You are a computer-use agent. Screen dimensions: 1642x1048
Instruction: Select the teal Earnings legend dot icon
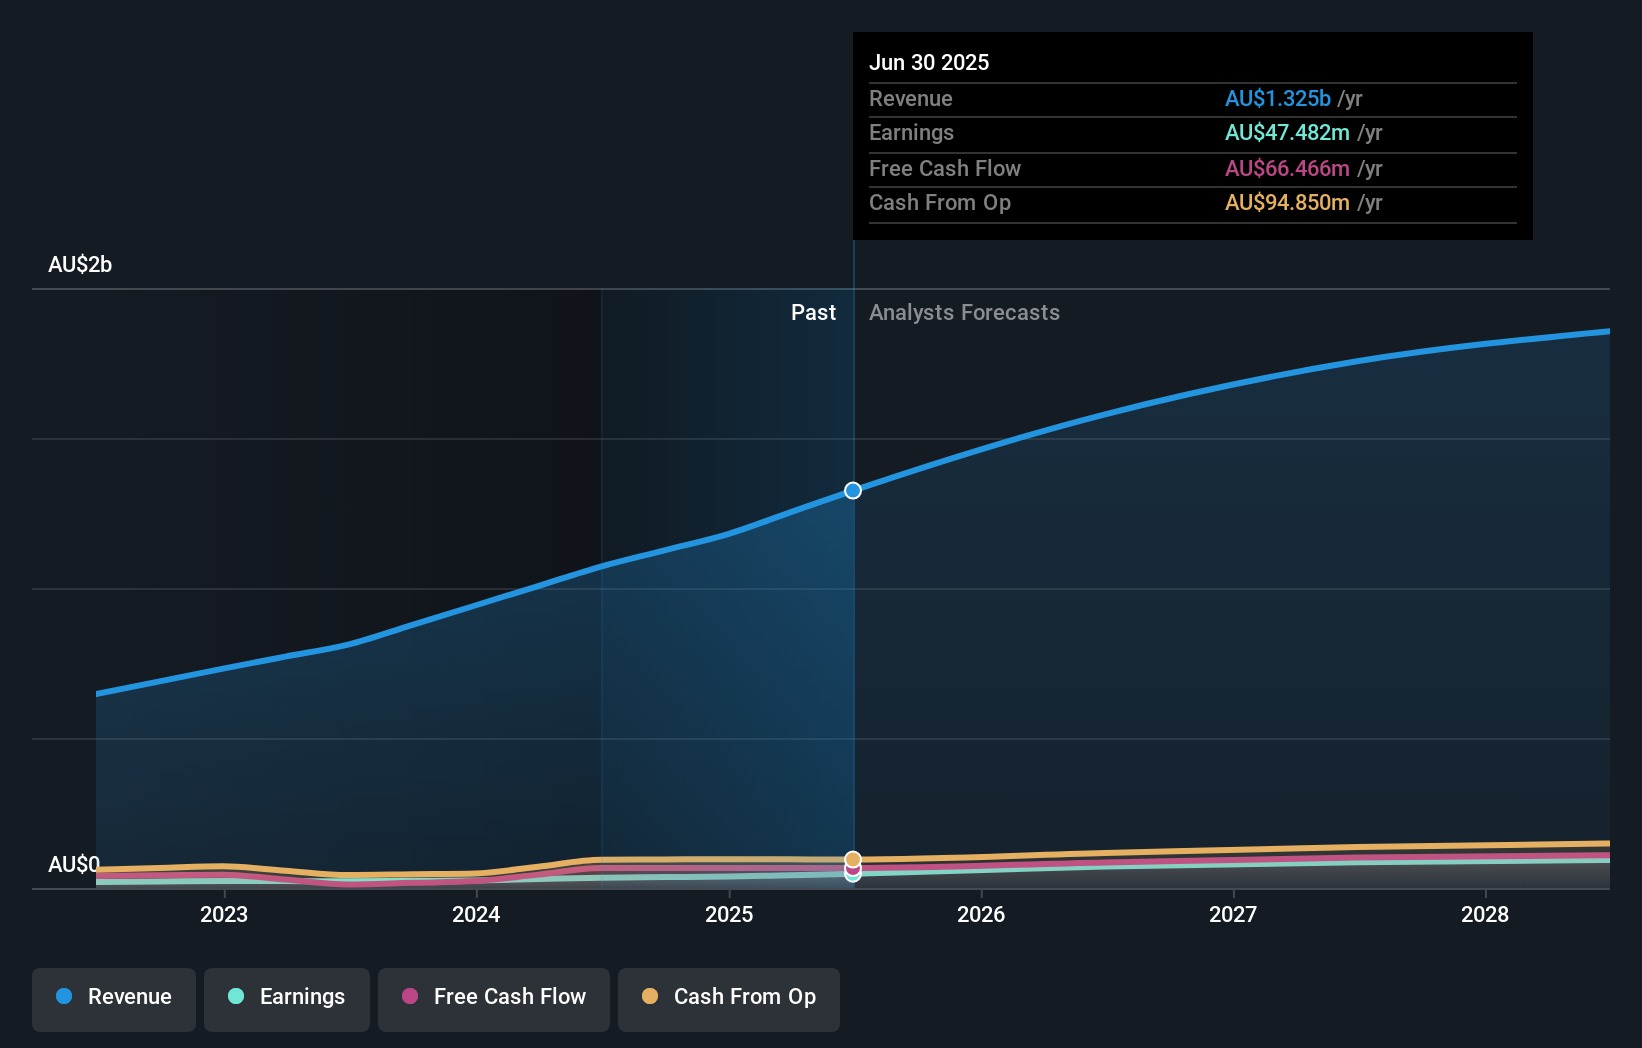pyautogui.click(x=237, y=997)
